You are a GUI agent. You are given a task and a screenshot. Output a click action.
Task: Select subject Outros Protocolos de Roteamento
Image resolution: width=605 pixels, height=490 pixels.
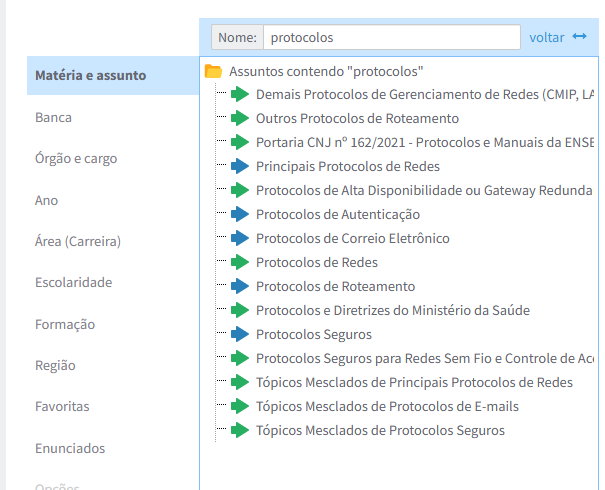(357, 118)
